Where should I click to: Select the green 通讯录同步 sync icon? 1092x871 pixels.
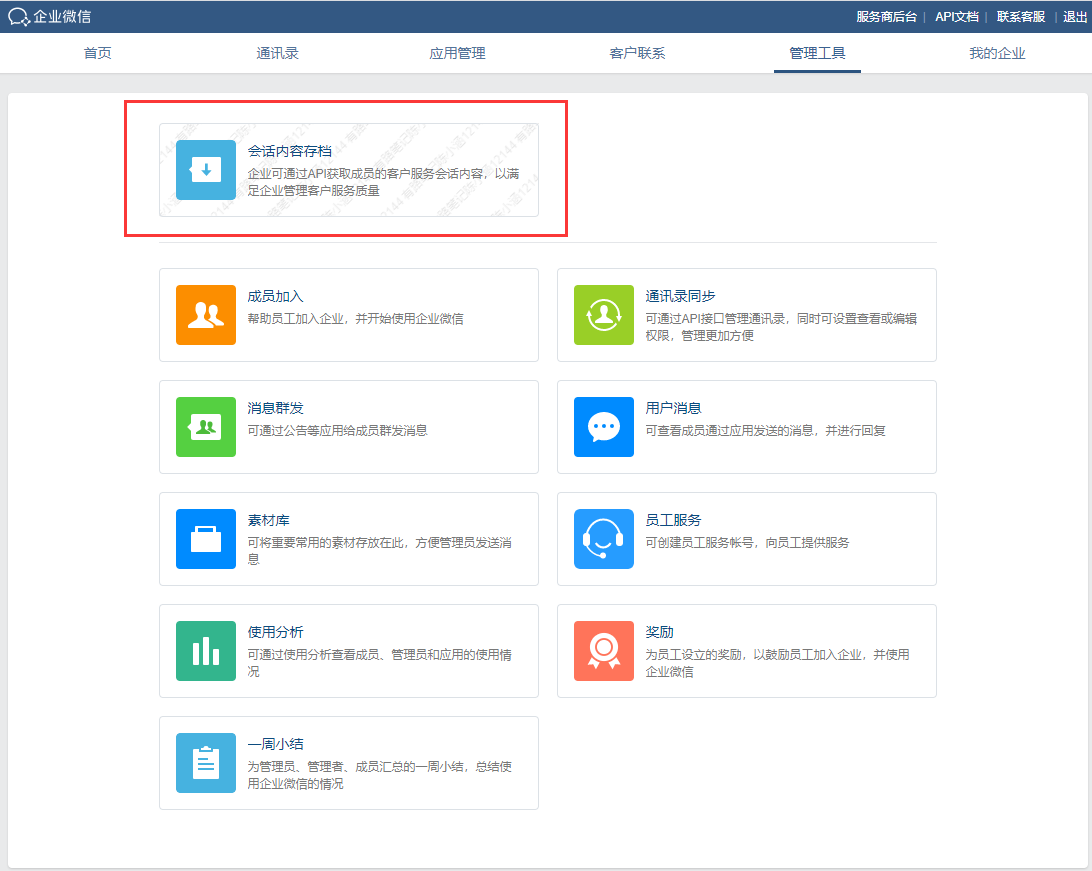604,315
